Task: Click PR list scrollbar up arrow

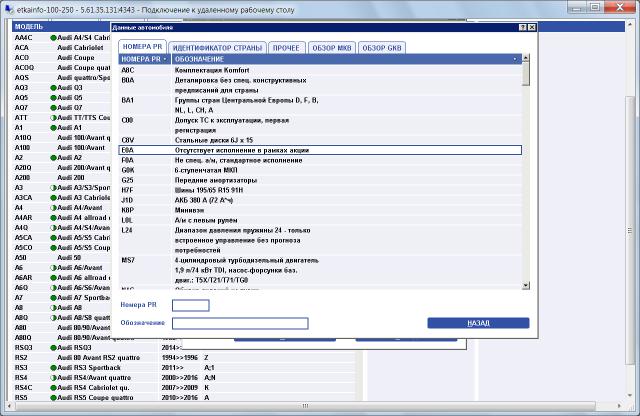Action: point(526,58)
